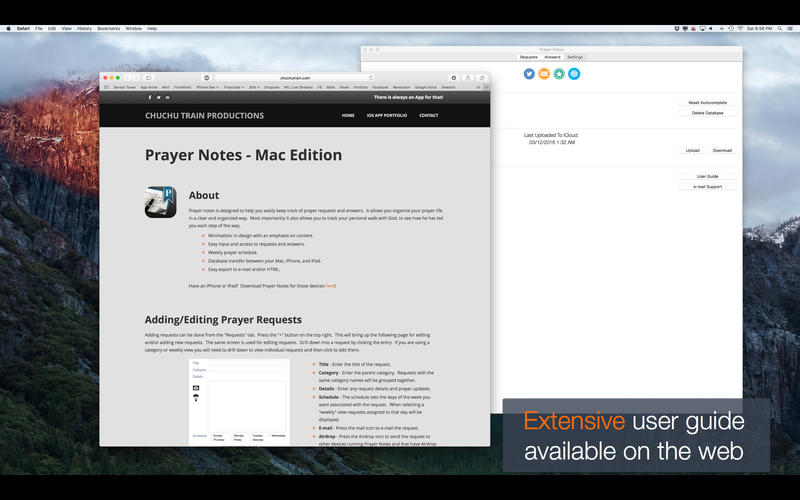Click the green star rating icon
Image resolution: width=800 pixels, height=500 pixels.
tap(559, 73)
